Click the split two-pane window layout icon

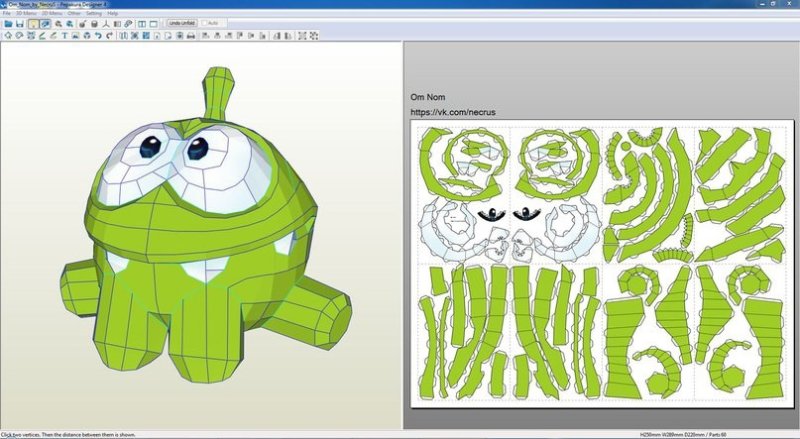point(139,22)
